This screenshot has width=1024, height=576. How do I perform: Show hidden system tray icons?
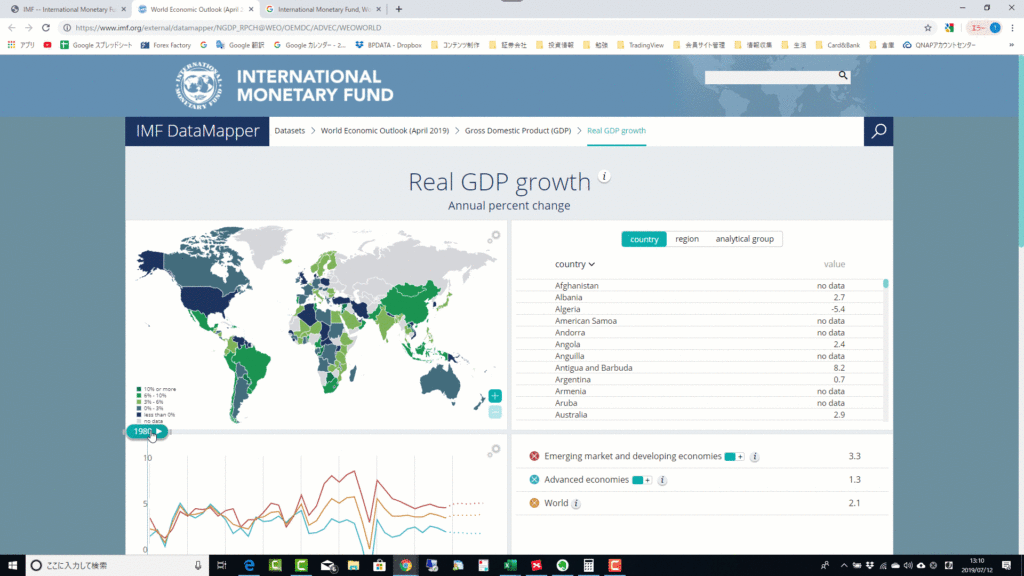pos(844,565)
